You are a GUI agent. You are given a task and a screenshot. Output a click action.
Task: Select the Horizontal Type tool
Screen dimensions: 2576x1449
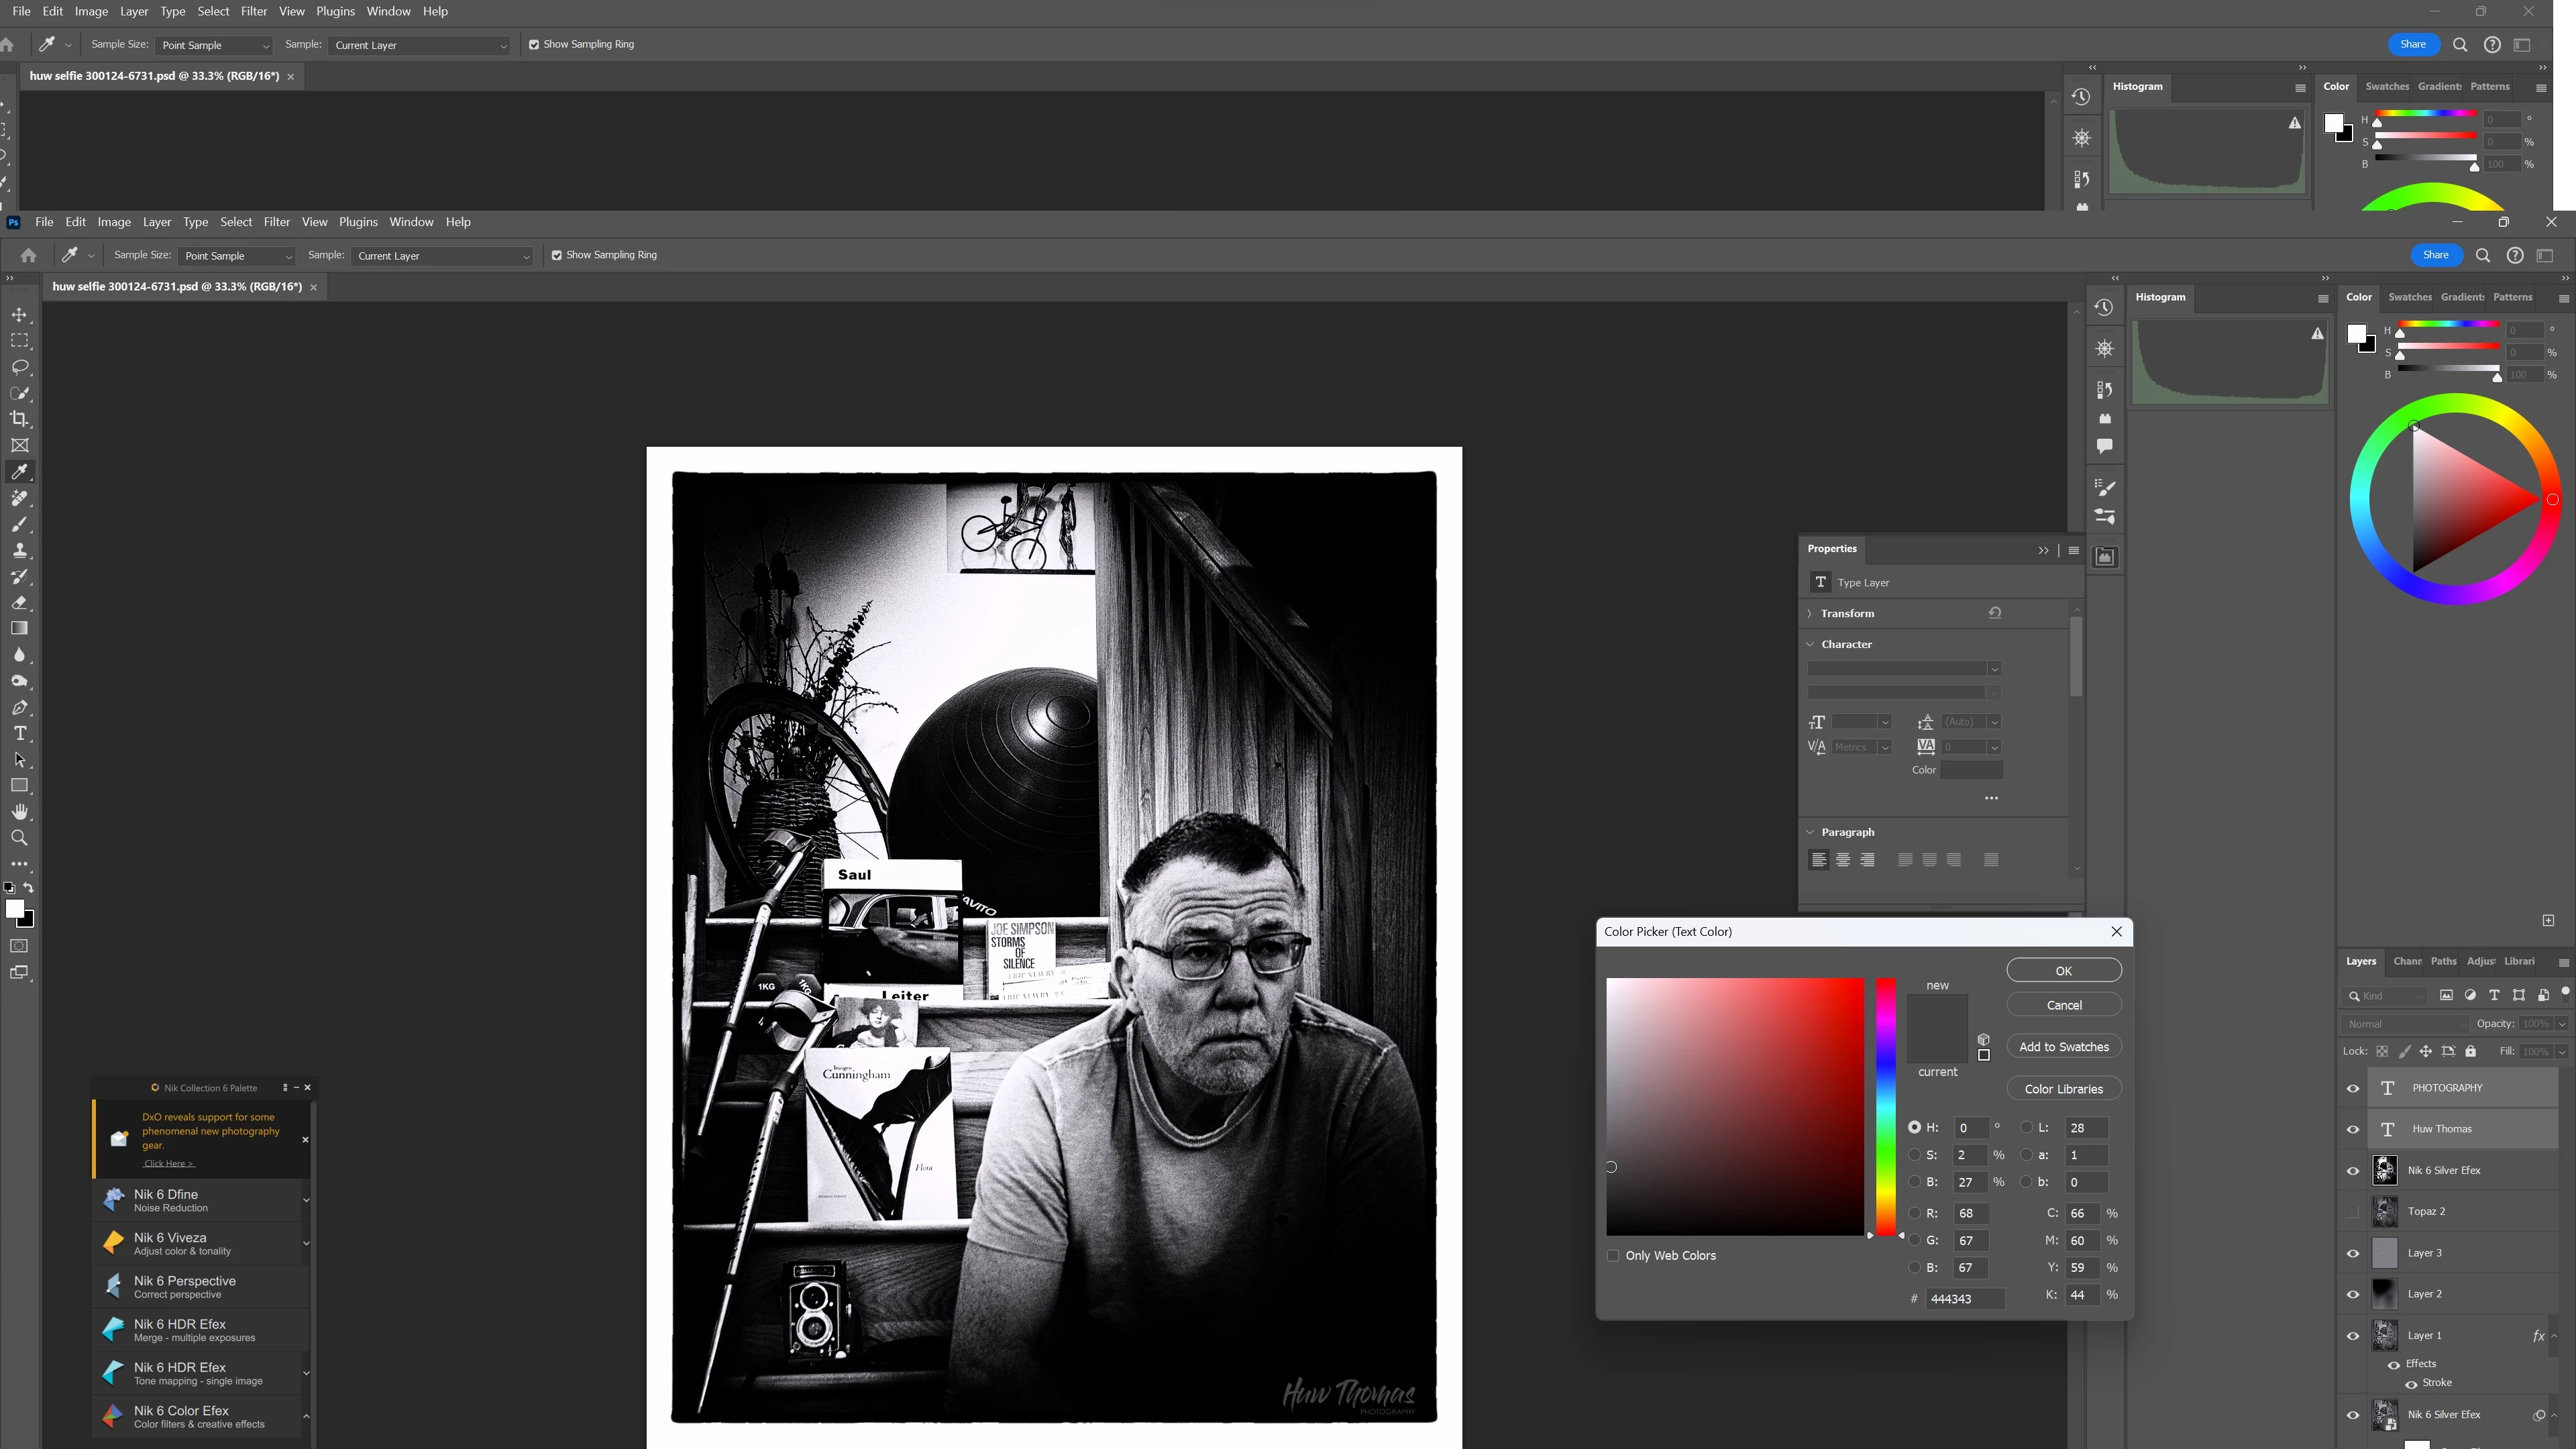[19, 733]
